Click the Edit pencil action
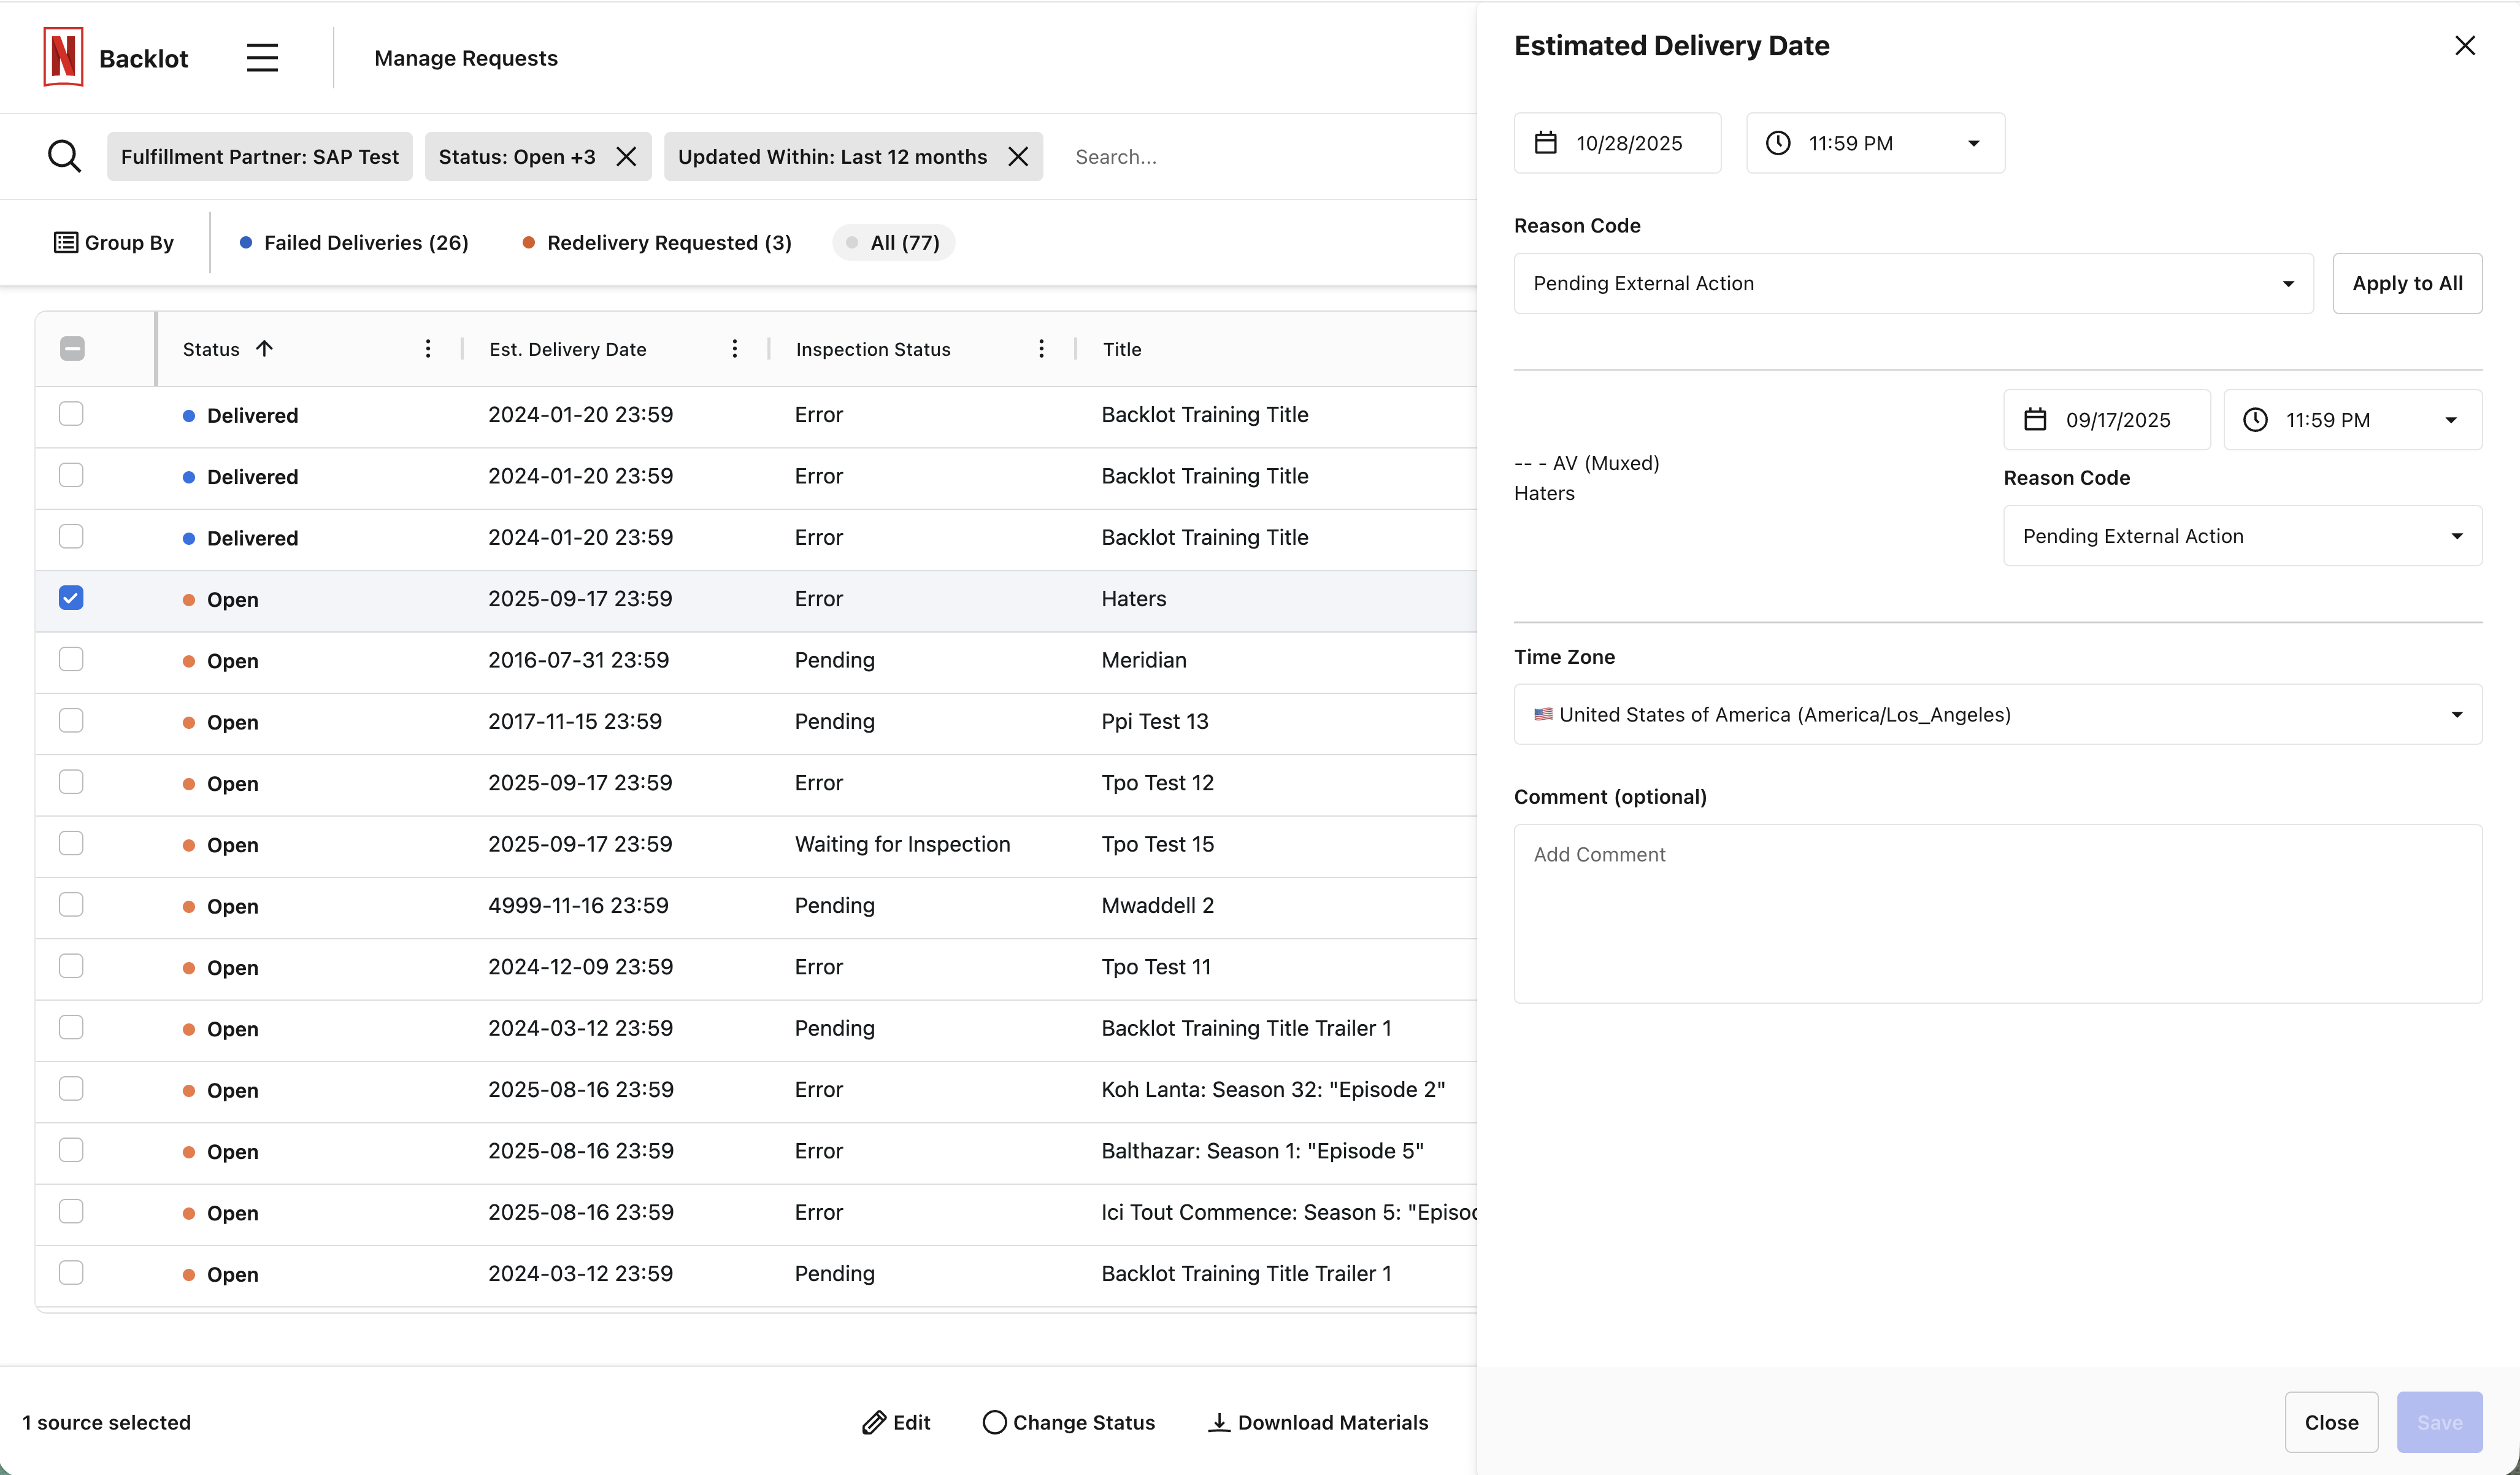The width and height of the screenshot is (2520, 1475). pos(896,1422)
